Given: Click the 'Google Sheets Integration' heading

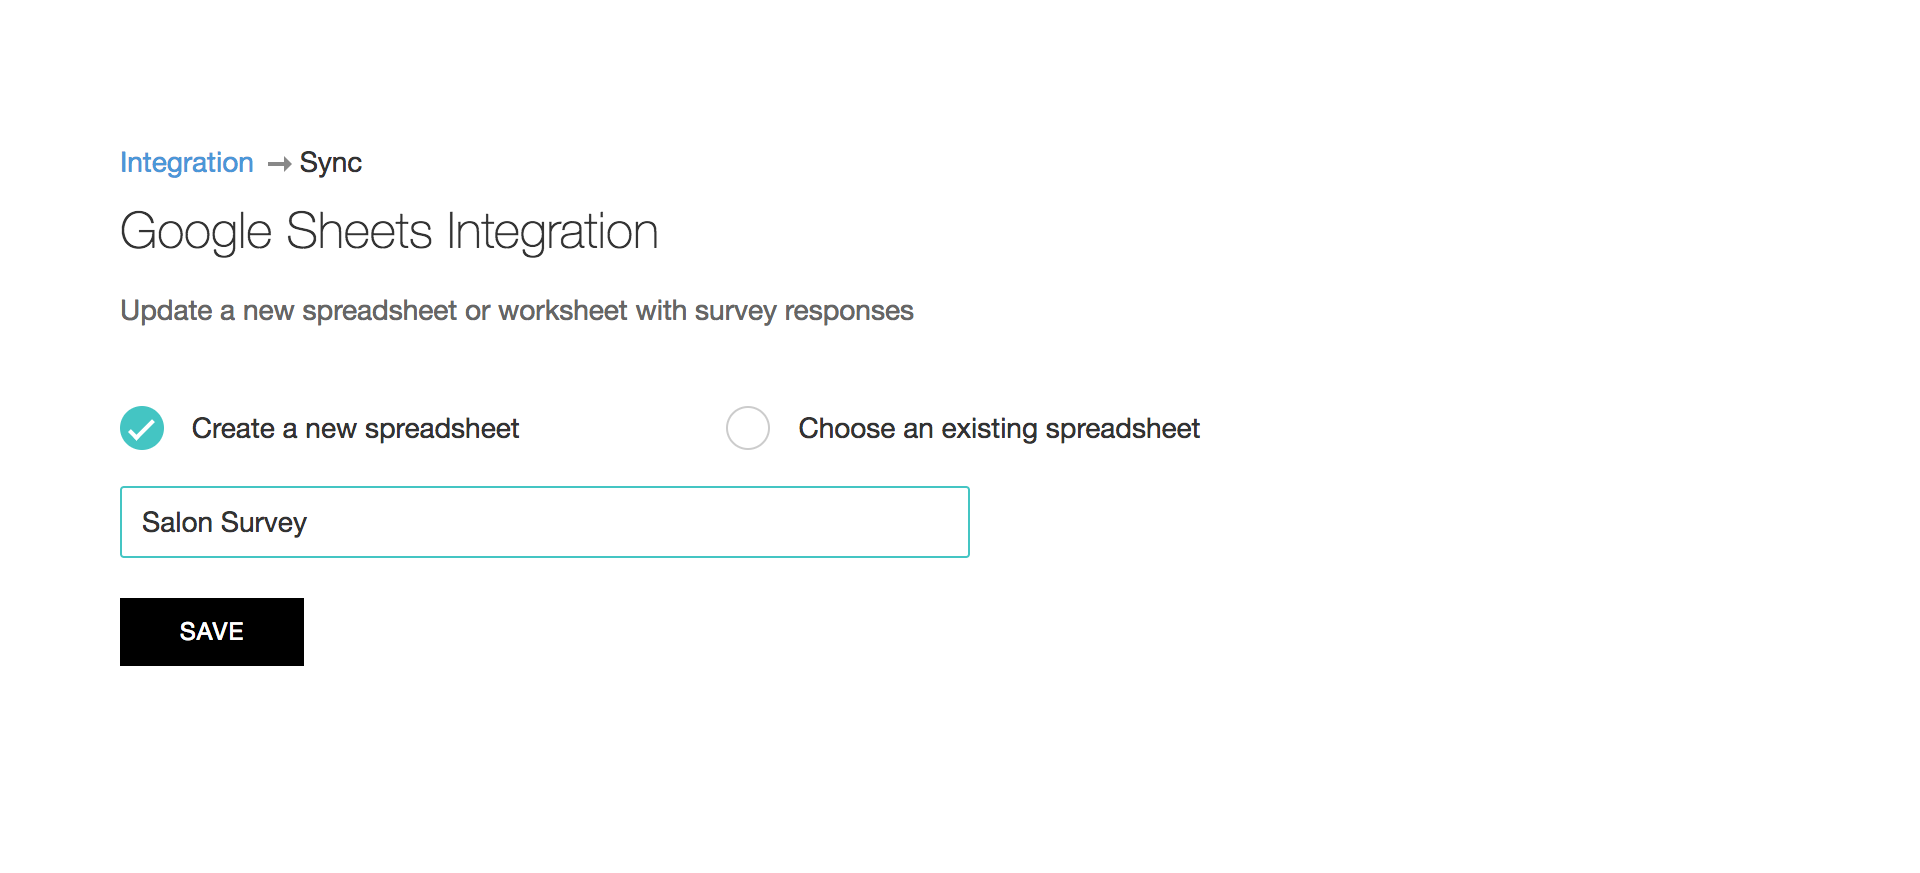Looking at the screenshot, I should pos(389,231).
